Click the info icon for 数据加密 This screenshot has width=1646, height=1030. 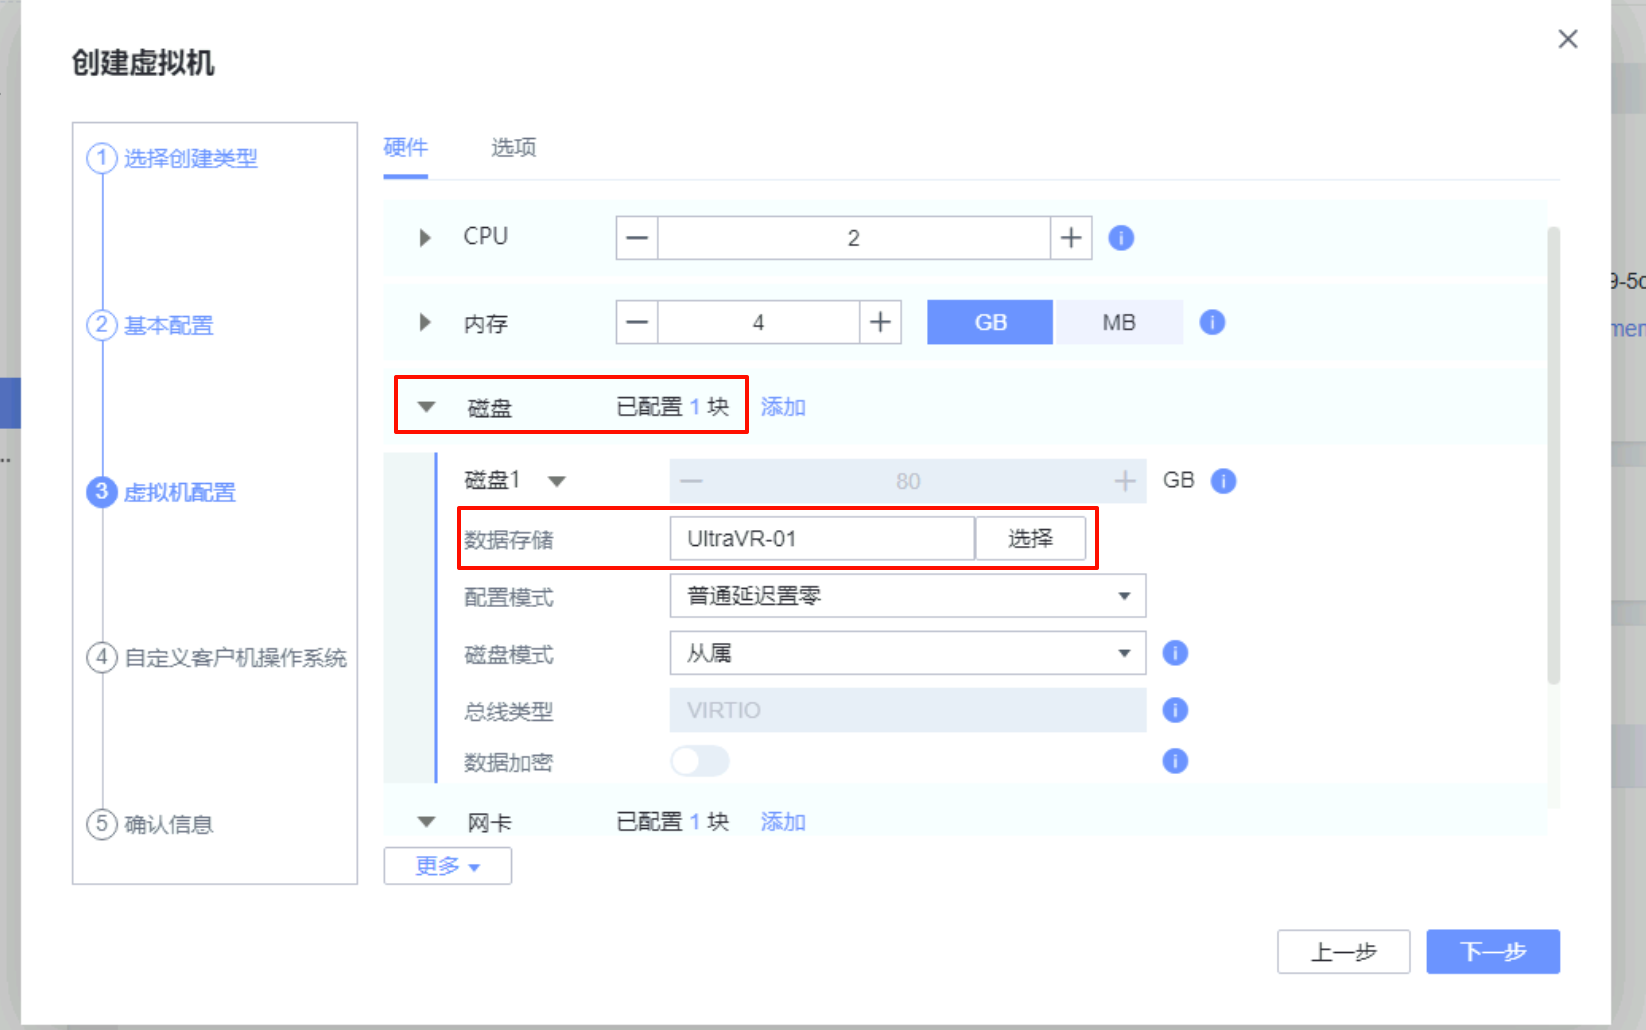[x=1175, y=761]
